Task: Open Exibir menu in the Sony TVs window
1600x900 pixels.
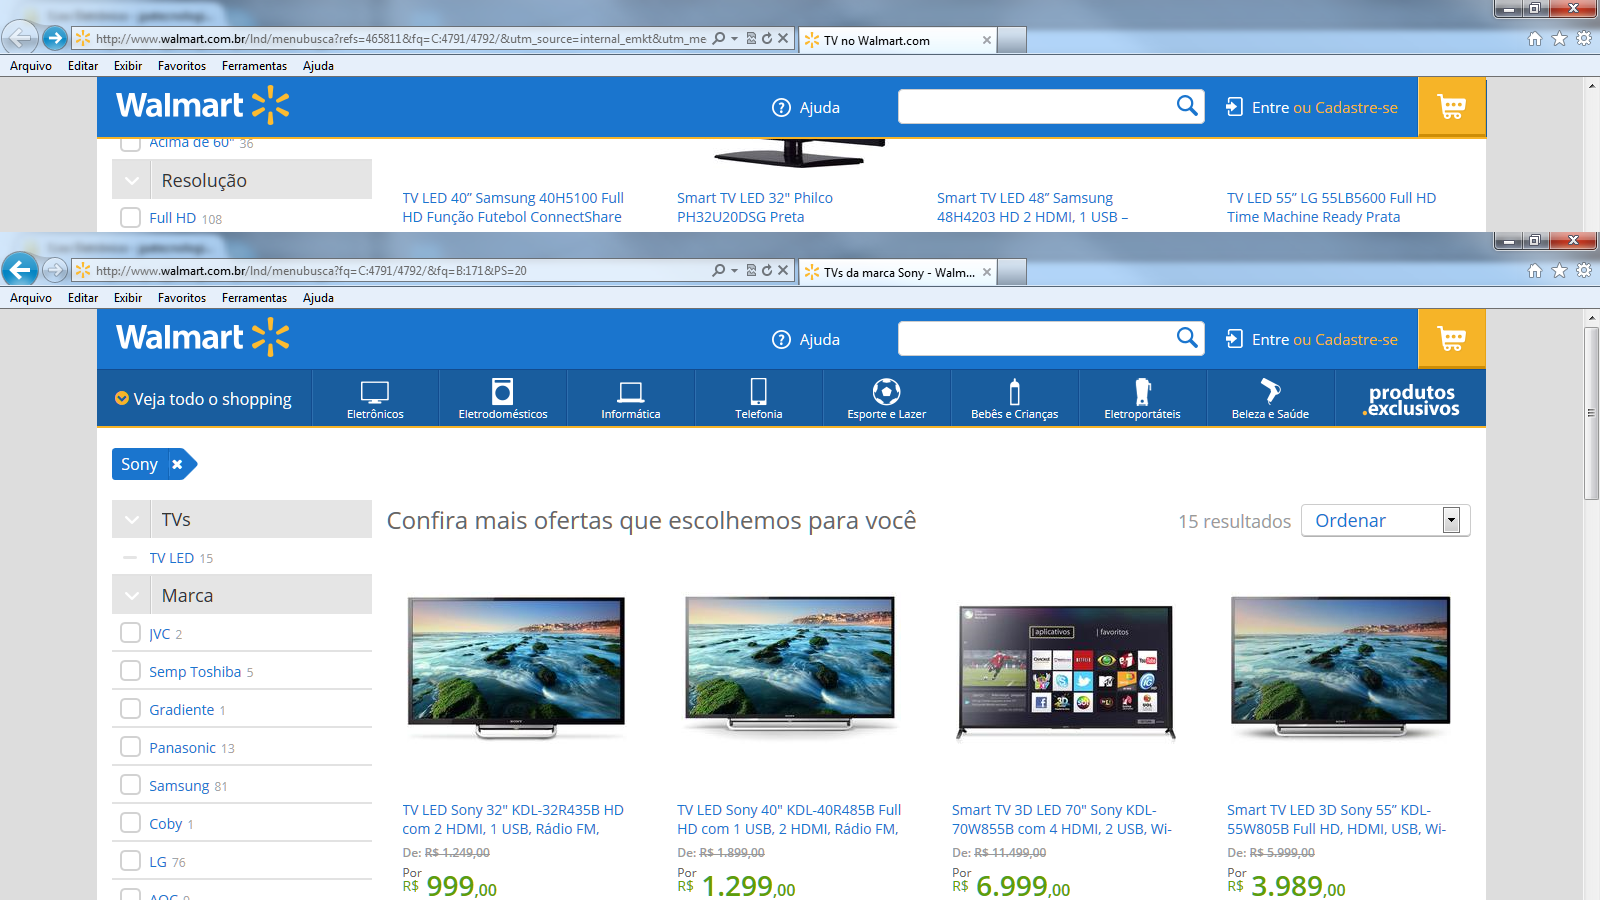Action: (128, 298)
